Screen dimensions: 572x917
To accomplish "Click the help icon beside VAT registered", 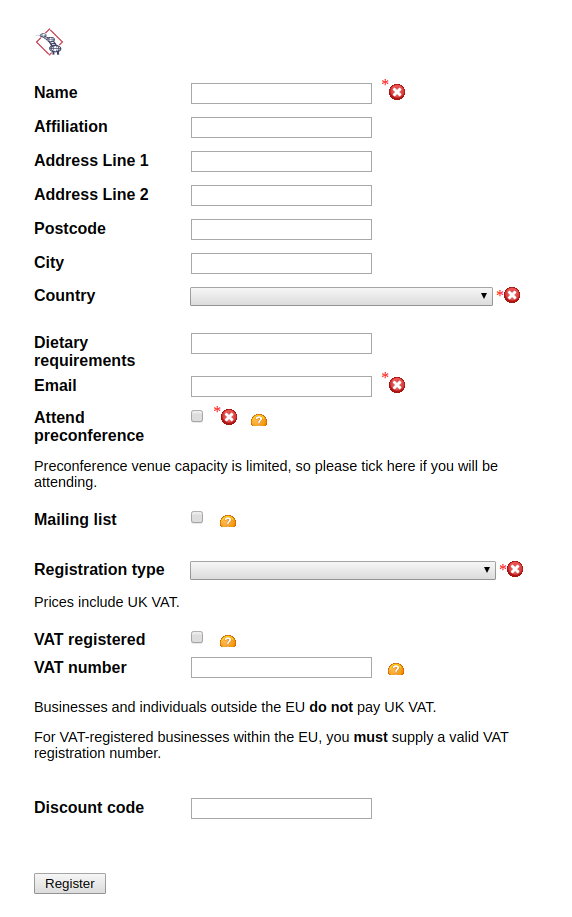I will point(228,641).
